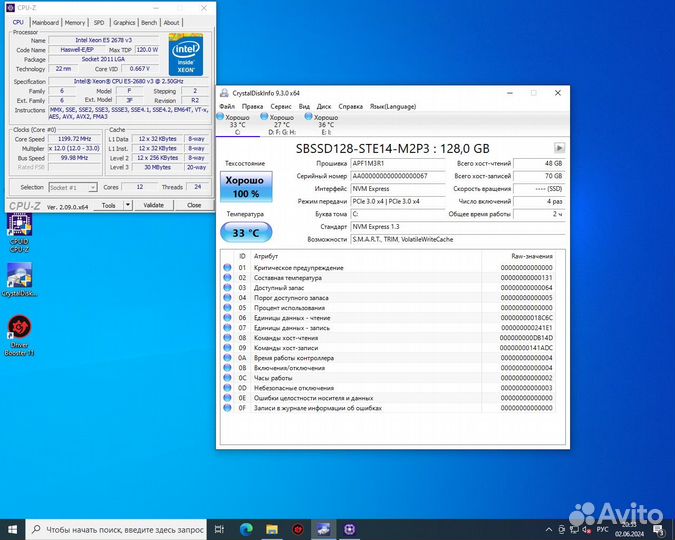Click status dot for attribute 01 row
This screenshot has width=675, height=540.
(x=227, y=267)
